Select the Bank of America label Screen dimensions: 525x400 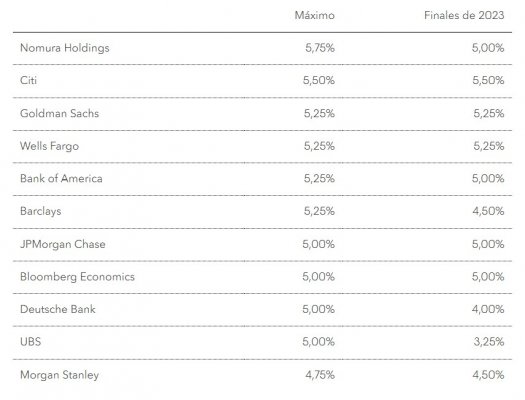(x=61, y=178)
